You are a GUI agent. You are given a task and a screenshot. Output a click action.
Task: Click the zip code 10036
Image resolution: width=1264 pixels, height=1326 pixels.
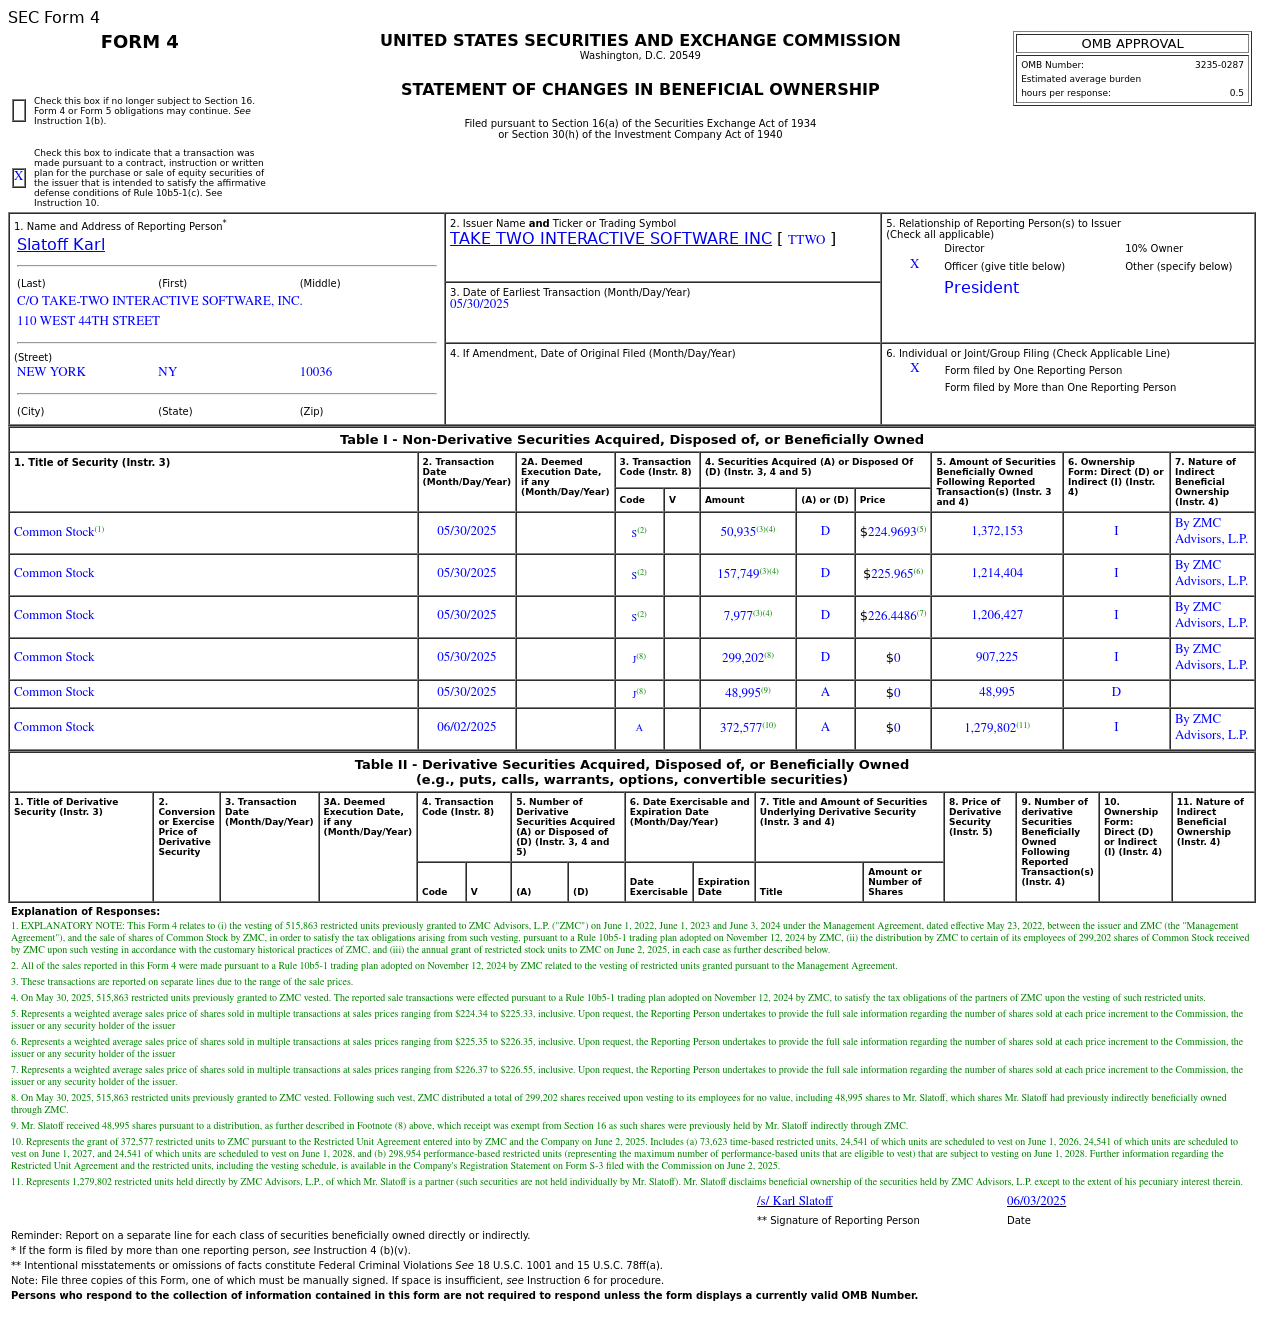(316, 372)
